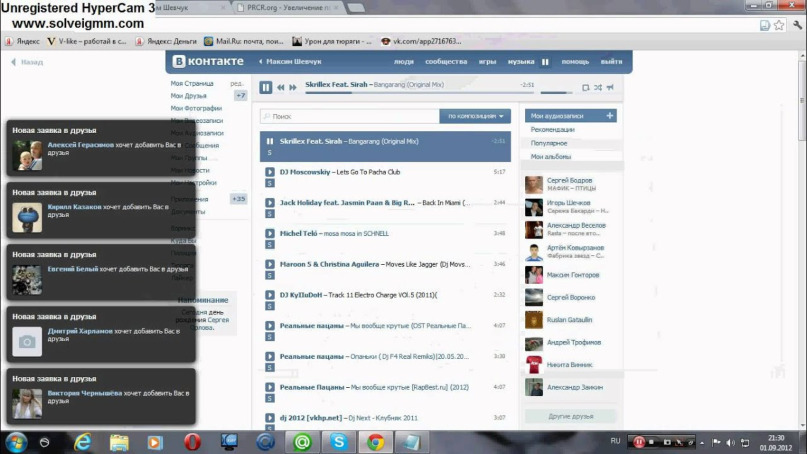
Task: Play the 4:07 Реальные пацаны OST track
Action: click(x=270, y=325)
